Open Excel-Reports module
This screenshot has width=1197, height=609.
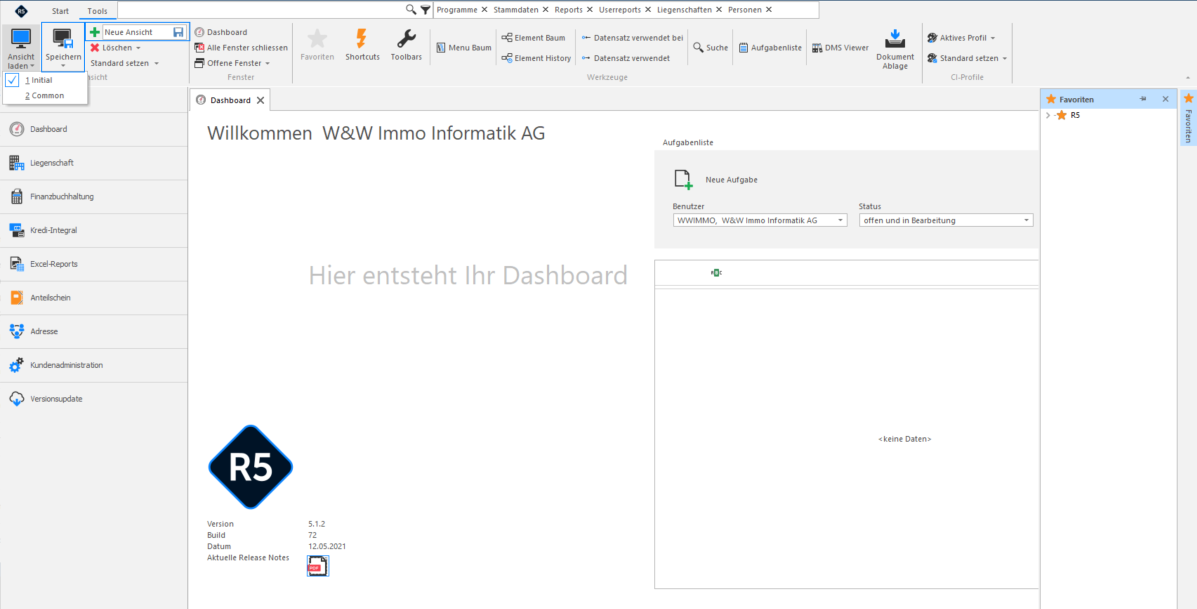94,263
